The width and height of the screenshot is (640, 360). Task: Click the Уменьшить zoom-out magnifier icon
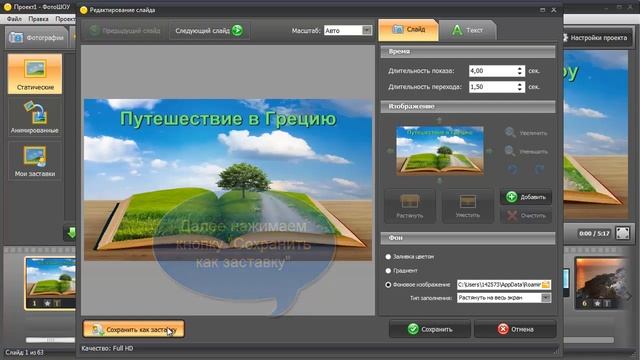point(510,151)
